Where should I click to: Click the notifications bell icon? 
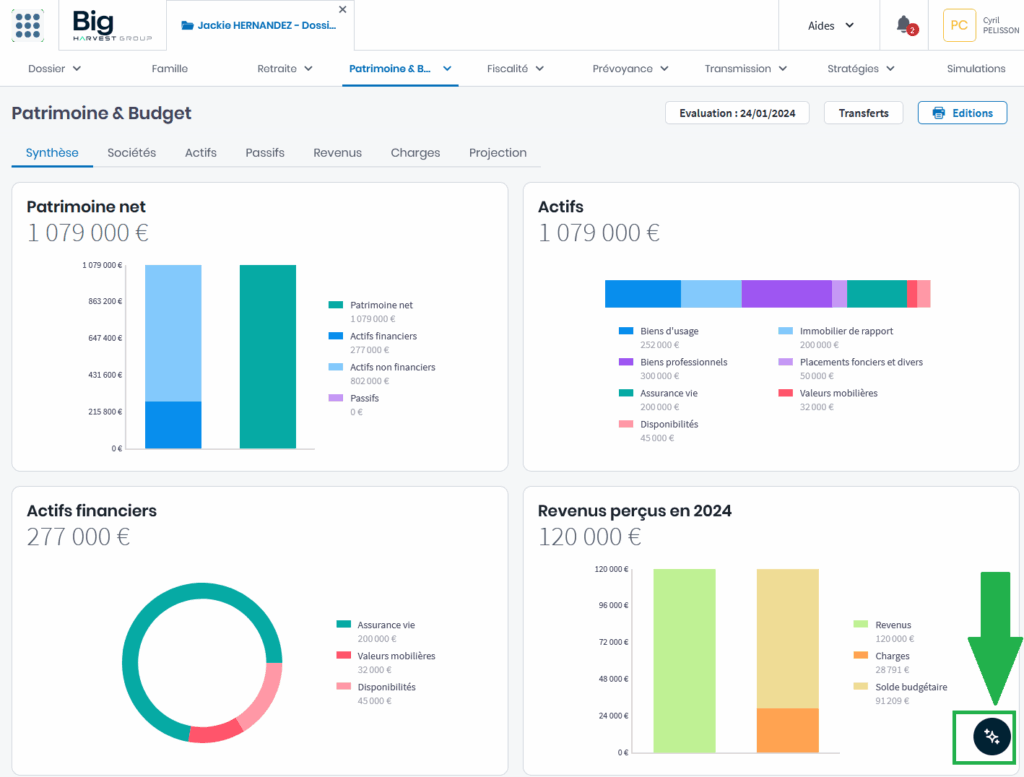pyautogui.click(x=904, y=25)
